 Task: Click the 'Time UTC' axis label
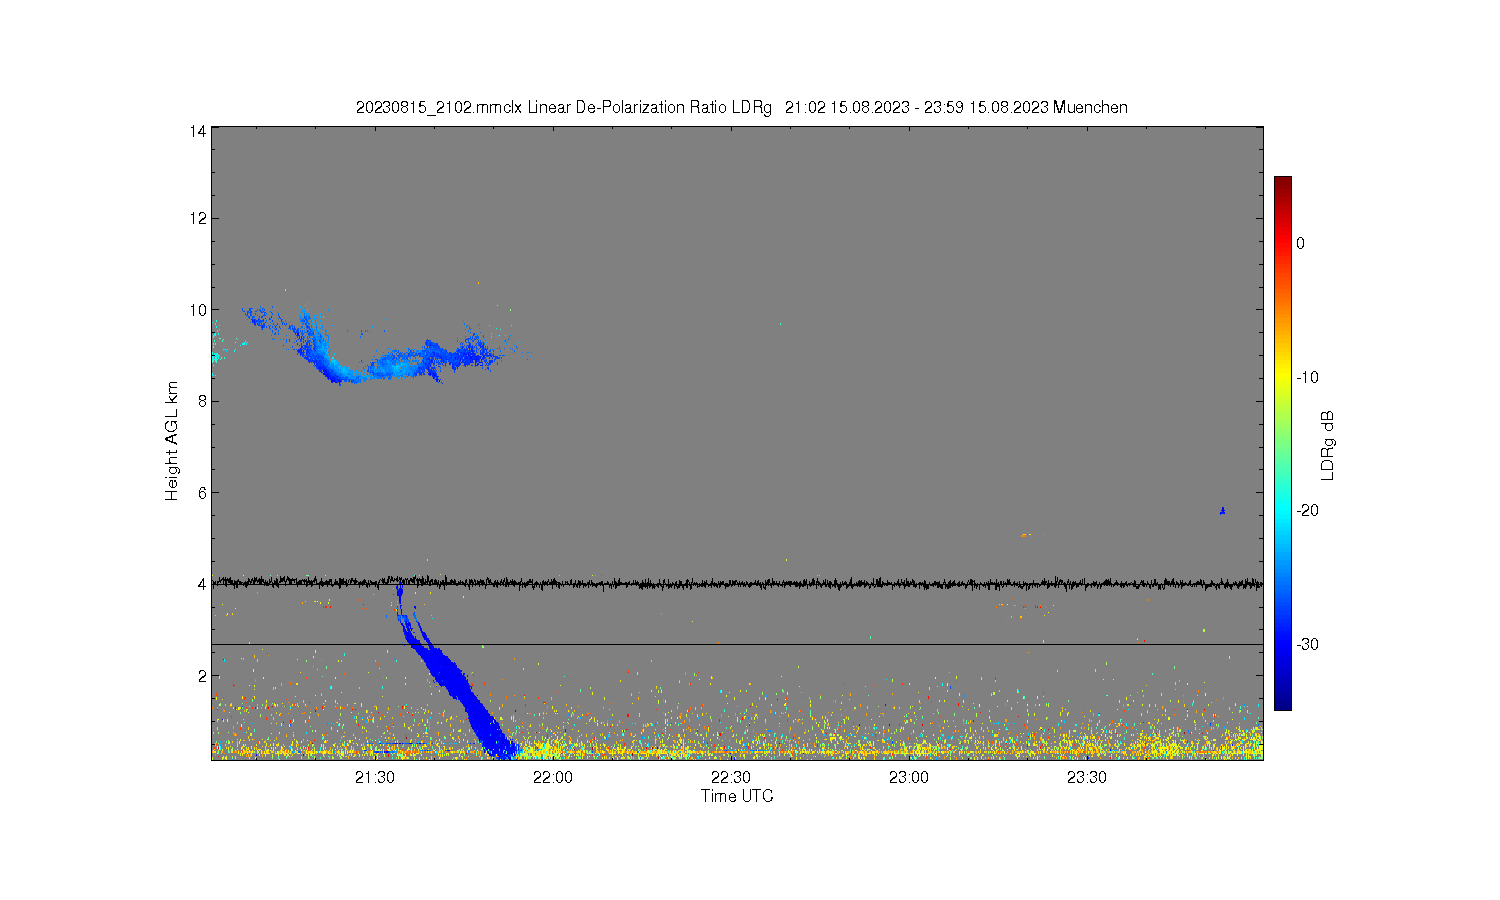(x=737, y=796)
